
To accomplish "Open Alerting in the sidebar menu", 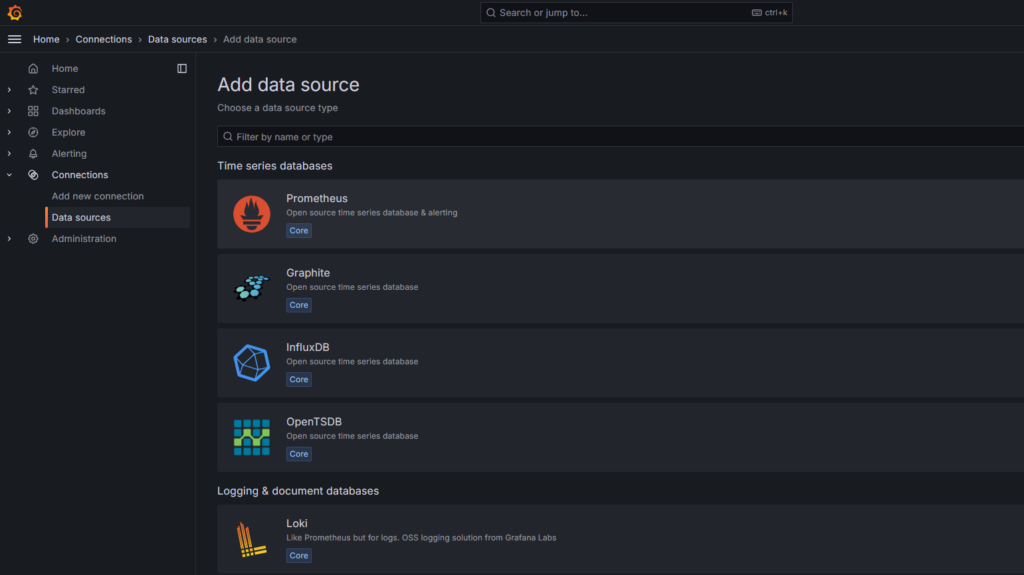I will (x=69, y=154).
